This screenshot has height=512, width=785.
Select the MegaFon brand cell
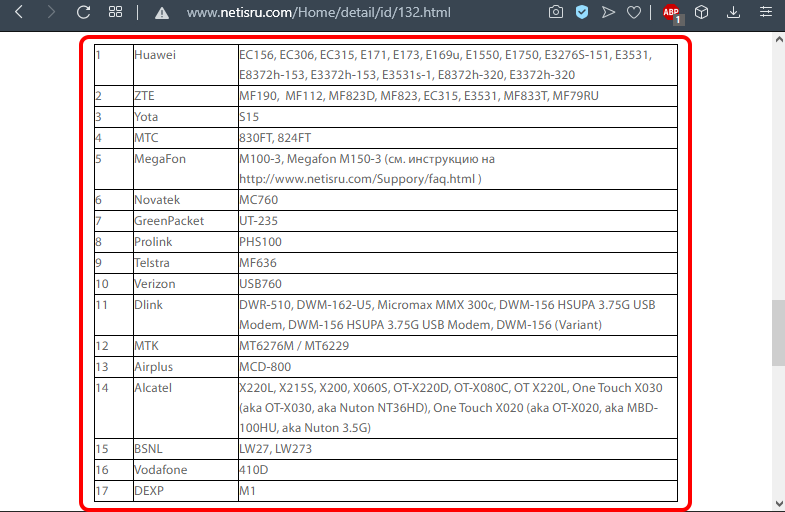[186, 169]
